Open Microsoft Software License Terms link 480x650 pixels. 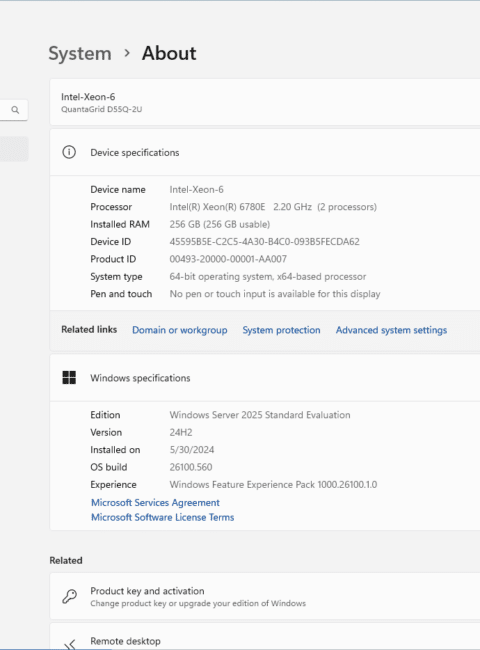[162, 517]
